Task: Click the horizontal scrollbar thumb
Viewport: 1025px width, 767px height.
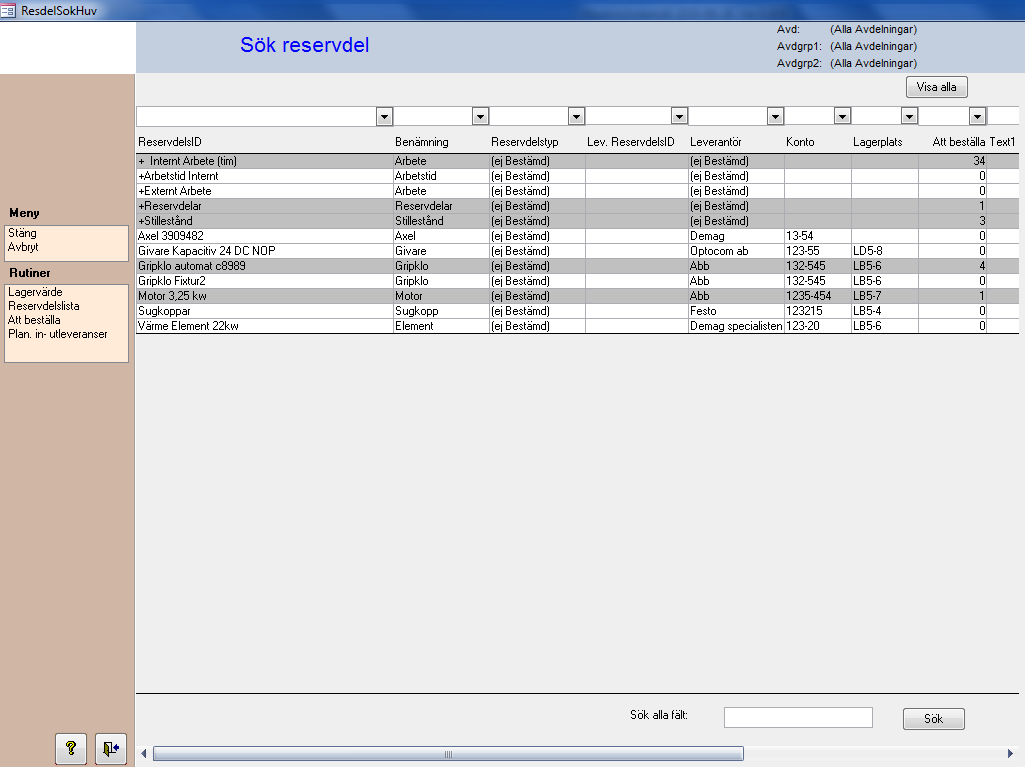Action: [x=448, y=754]
